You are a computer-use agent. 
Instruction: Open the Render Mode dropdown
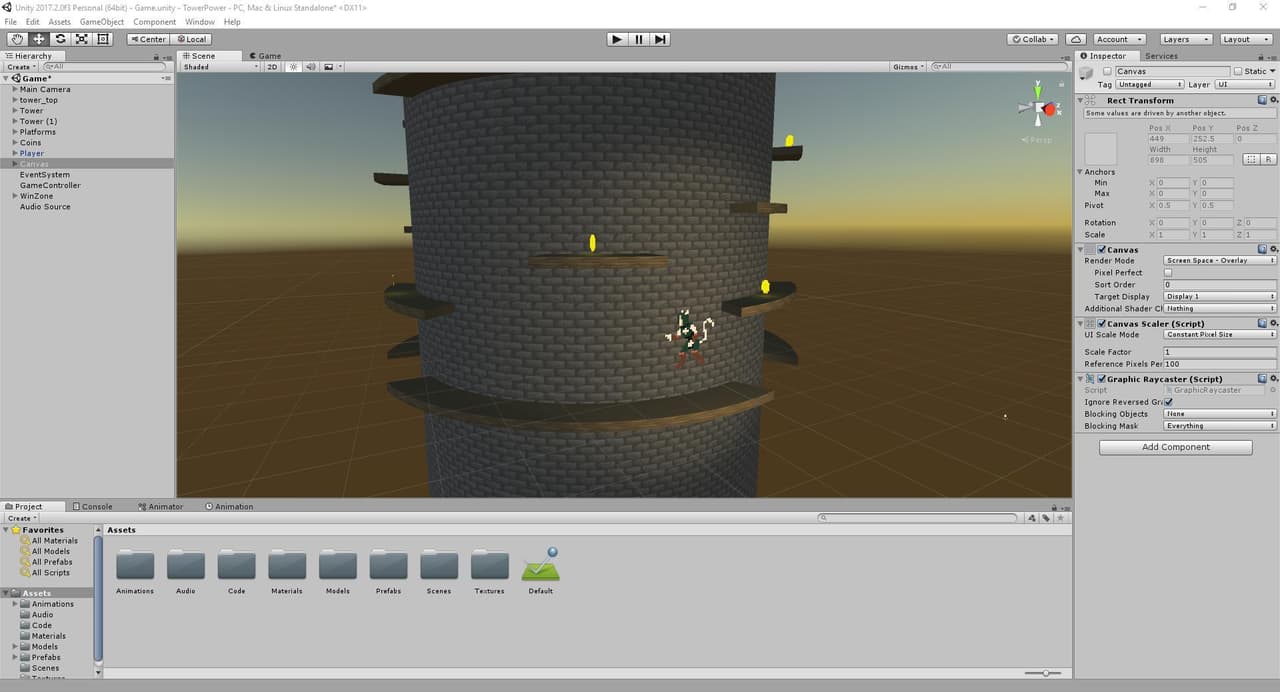1220,260
